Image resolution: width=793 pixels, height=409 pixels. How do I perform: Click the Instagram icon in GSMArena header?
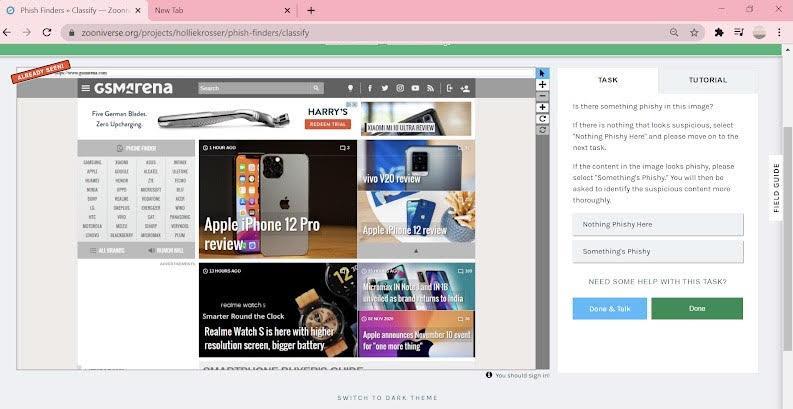(400, 88)
